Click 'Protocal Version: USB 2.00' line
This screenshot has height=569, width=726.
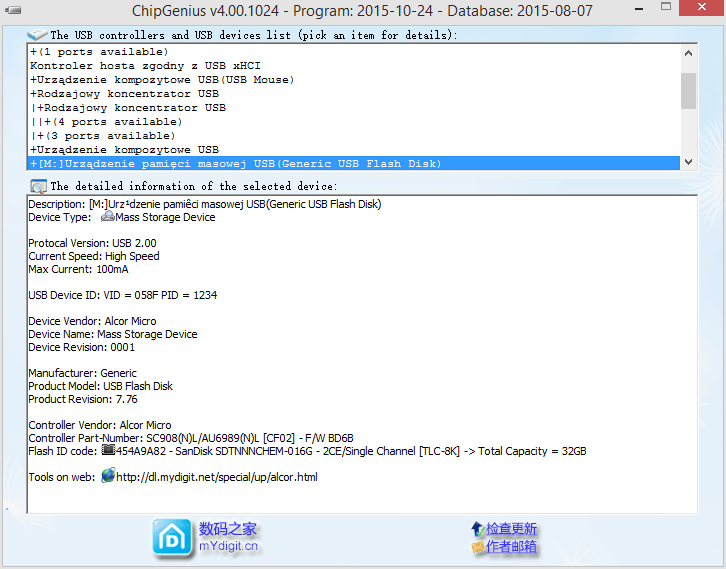coord(92,243)
